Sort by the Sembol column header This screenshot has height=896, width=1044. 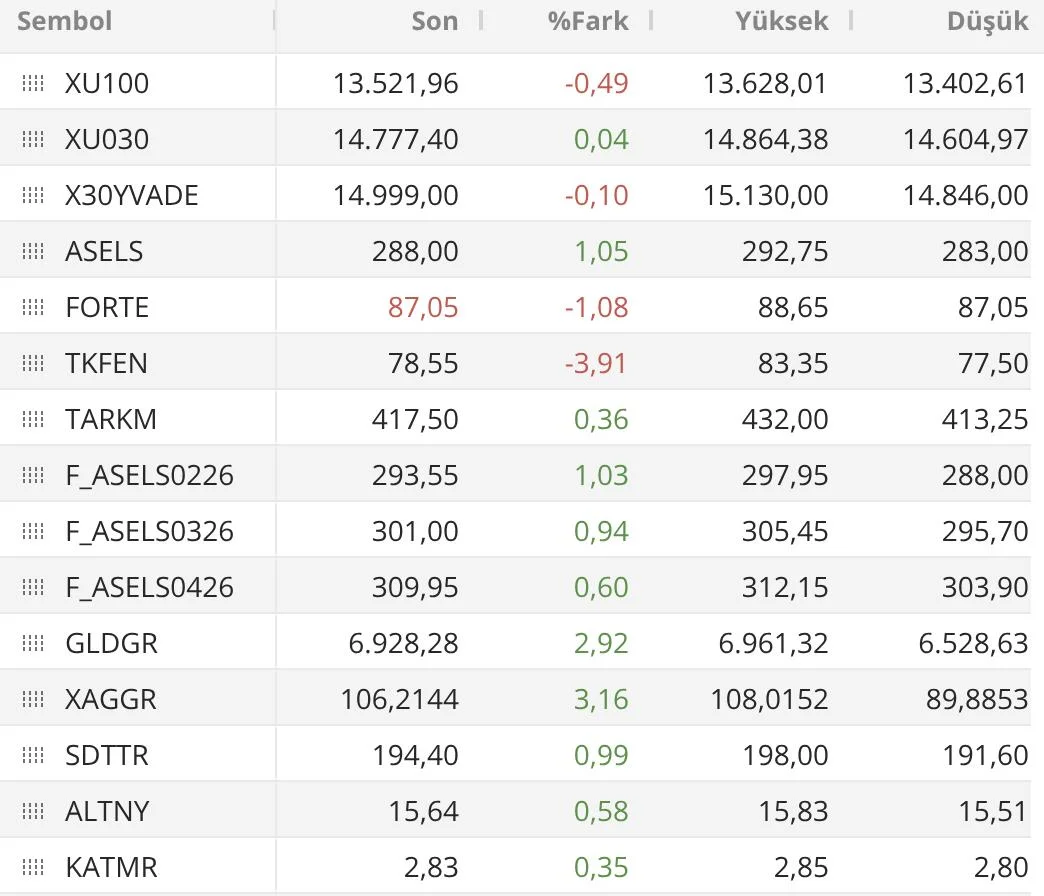(x=65, y=21)
